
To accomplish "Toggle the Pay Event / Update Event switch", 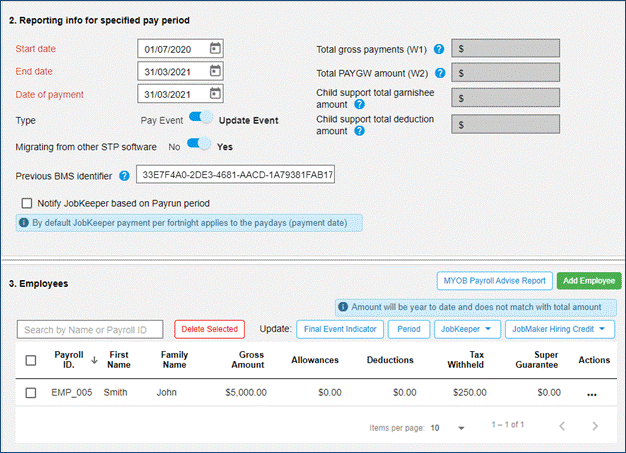I will (201, 119).
